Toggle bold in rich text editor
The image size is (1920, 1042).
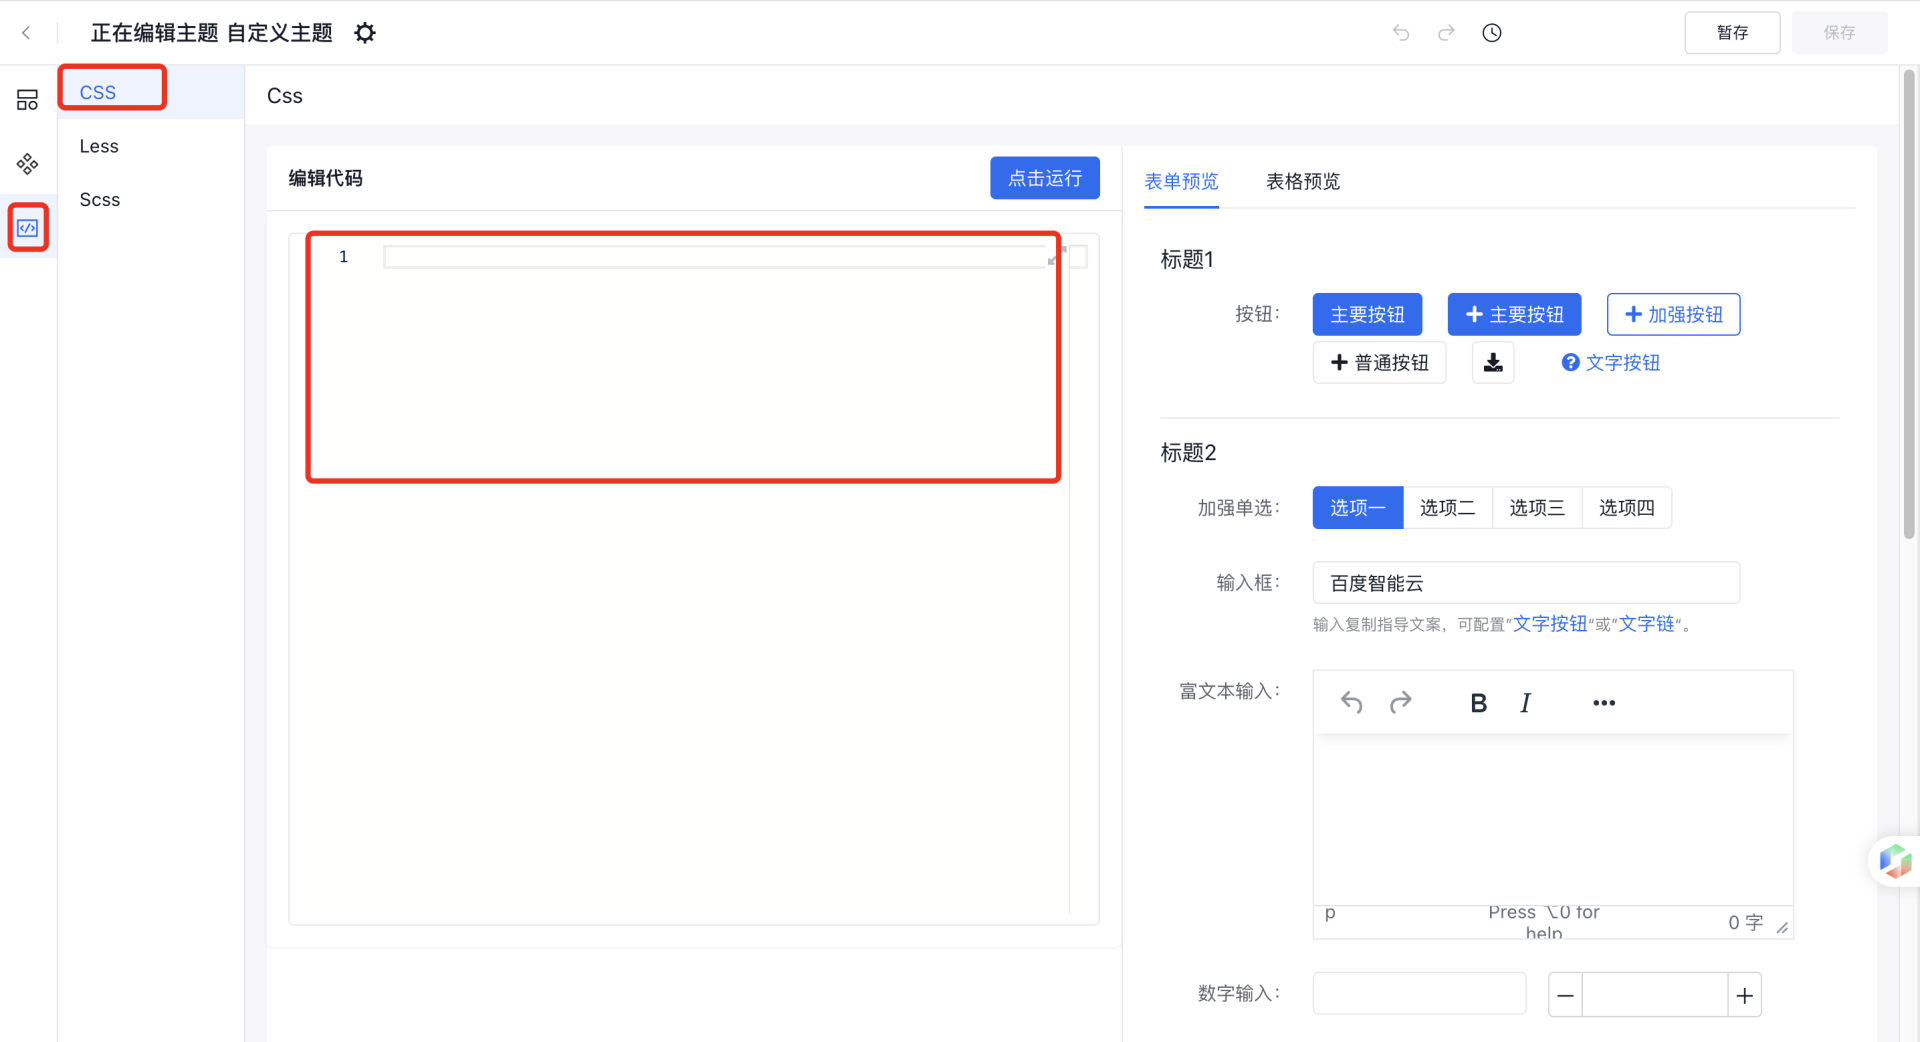1478,703
